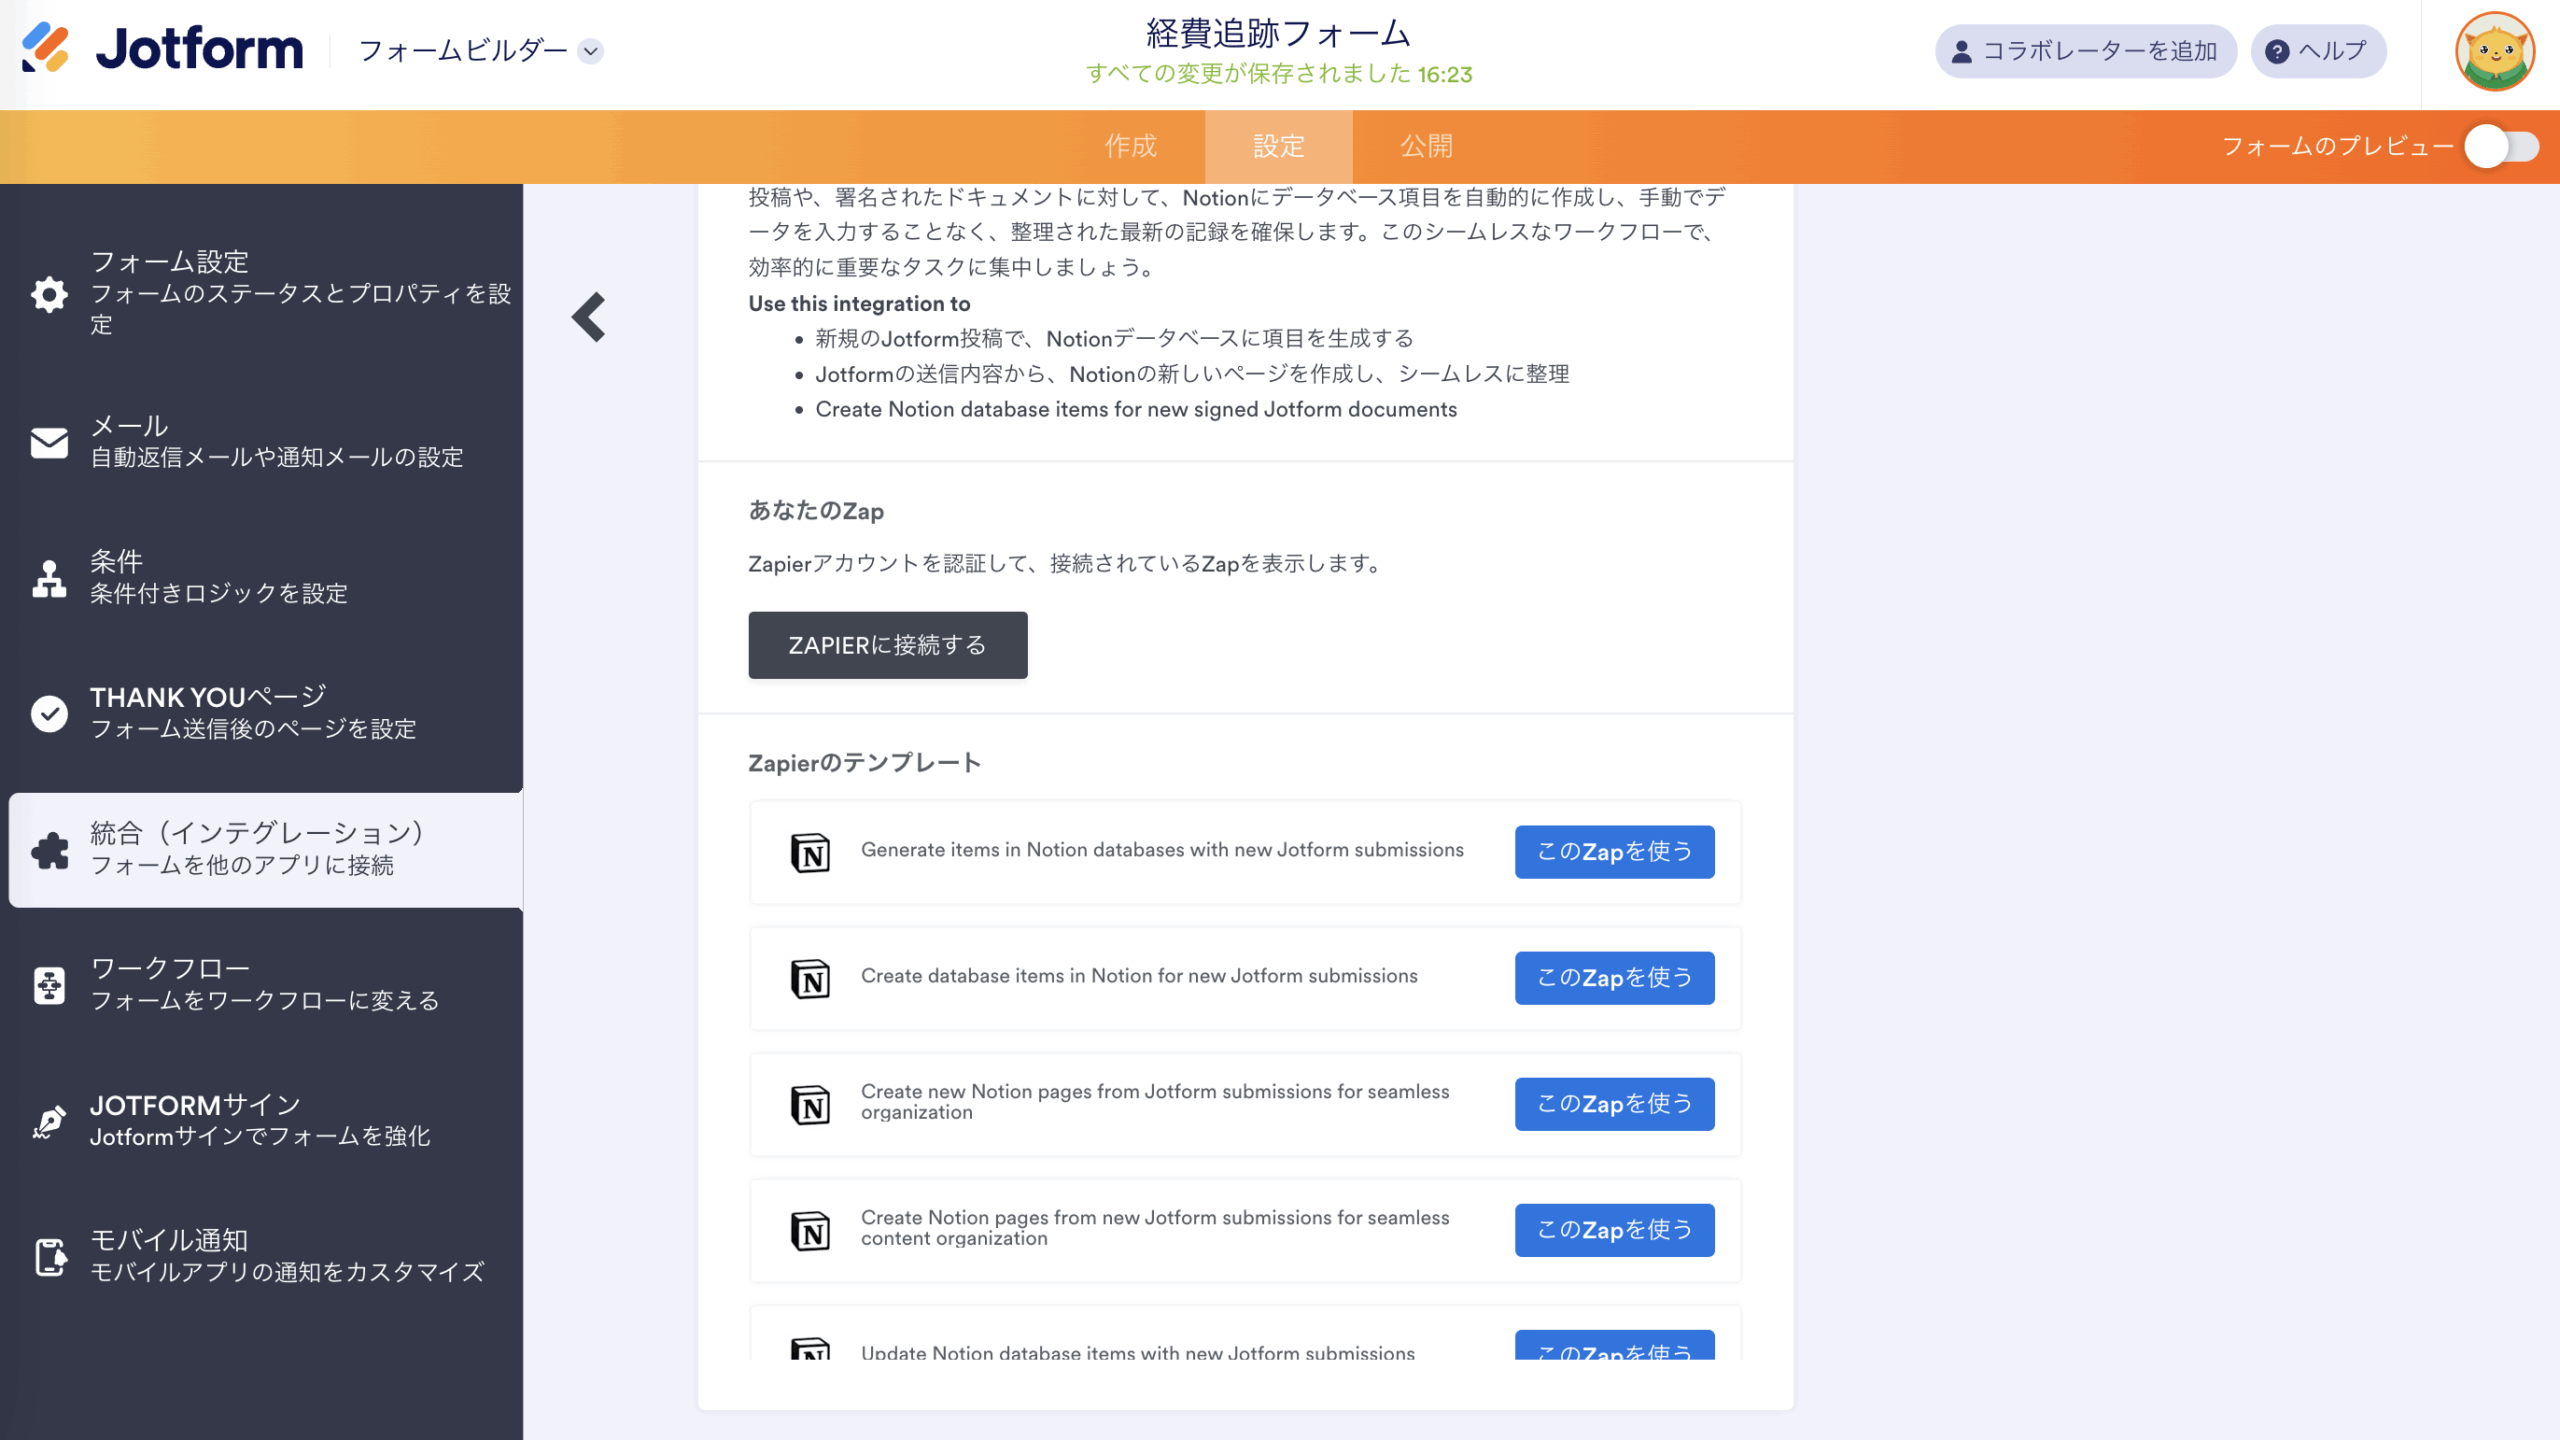Toggle the form preview switch
The image size is (2560, 1440).
(2500, 147)
